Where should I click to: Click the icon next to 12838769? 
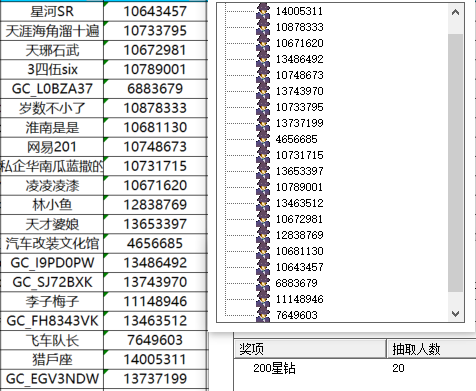click(x=263, y=235)
